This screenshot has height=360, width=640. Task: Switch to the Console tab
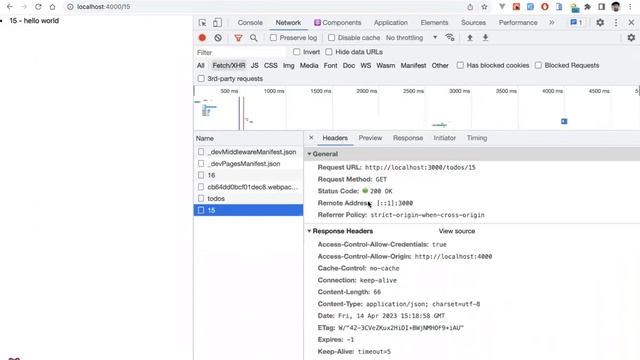pos(250,23)
